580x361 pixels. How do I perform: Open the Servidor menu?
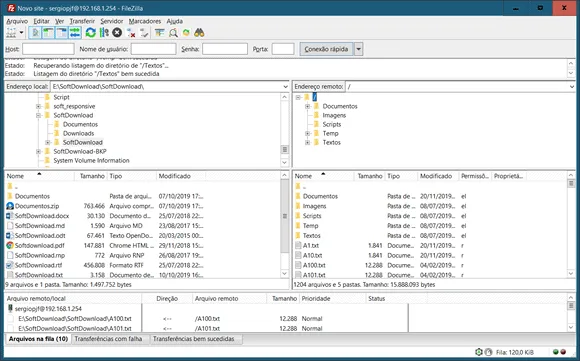(111, 21)
